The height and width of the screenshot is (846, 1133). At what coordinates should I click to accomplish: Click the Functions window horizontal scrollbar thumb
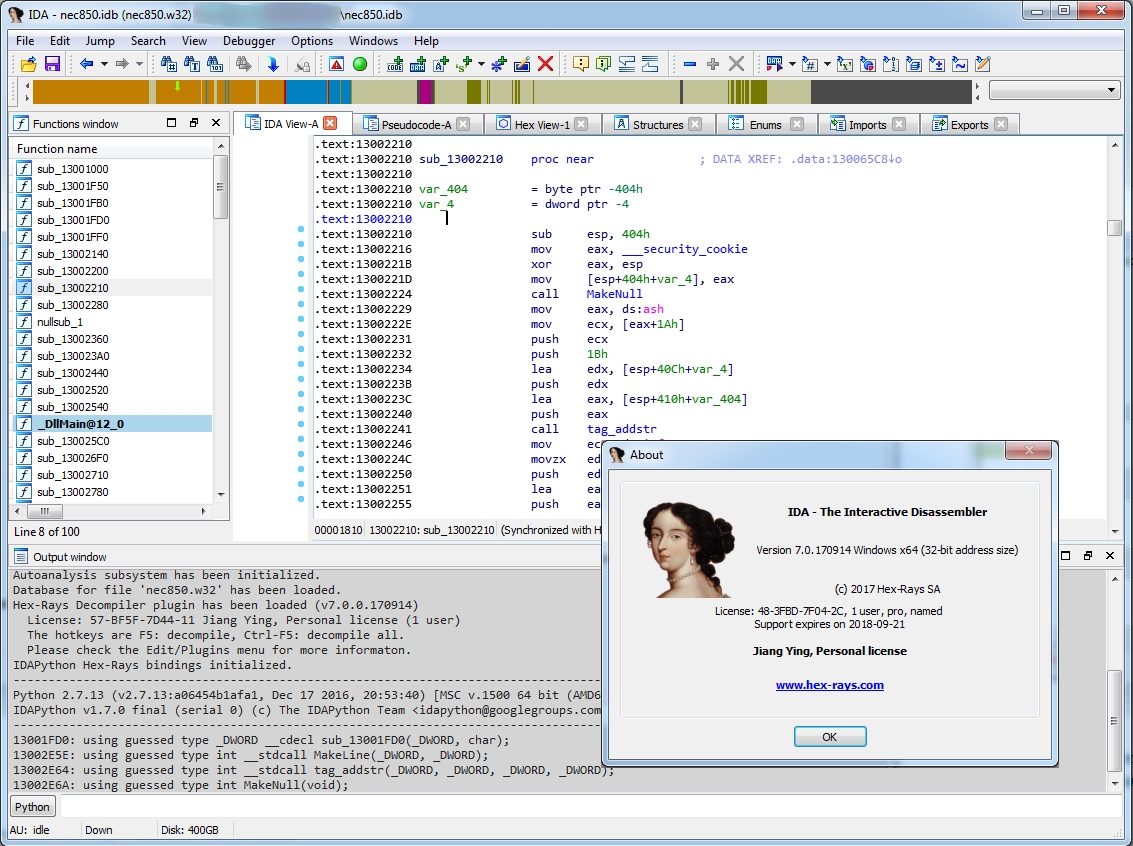pos(45,511)
